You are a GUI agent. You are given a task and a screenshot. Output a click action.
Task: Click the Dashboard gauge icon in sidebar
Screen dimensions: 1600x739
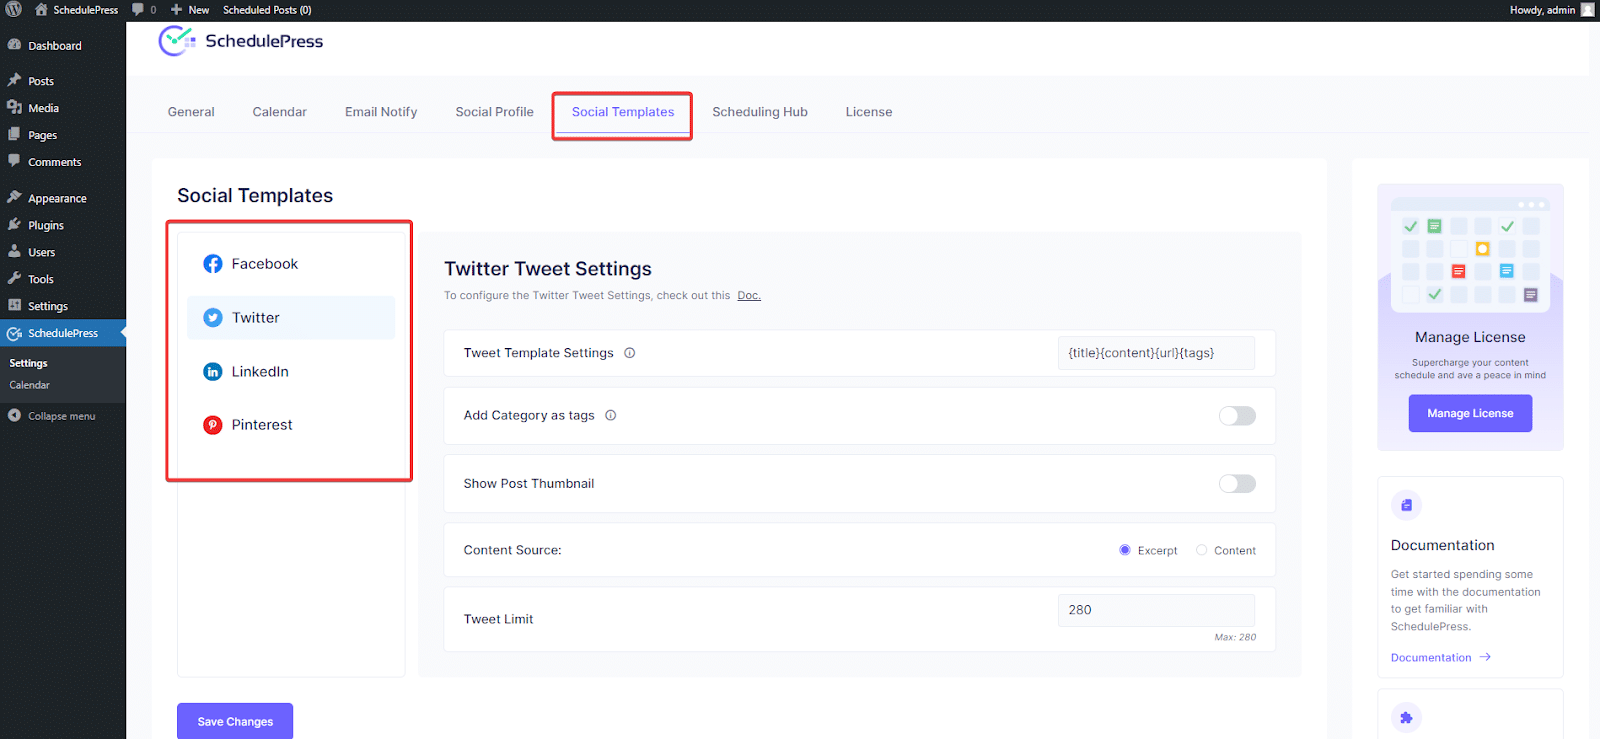coord(14,45)
